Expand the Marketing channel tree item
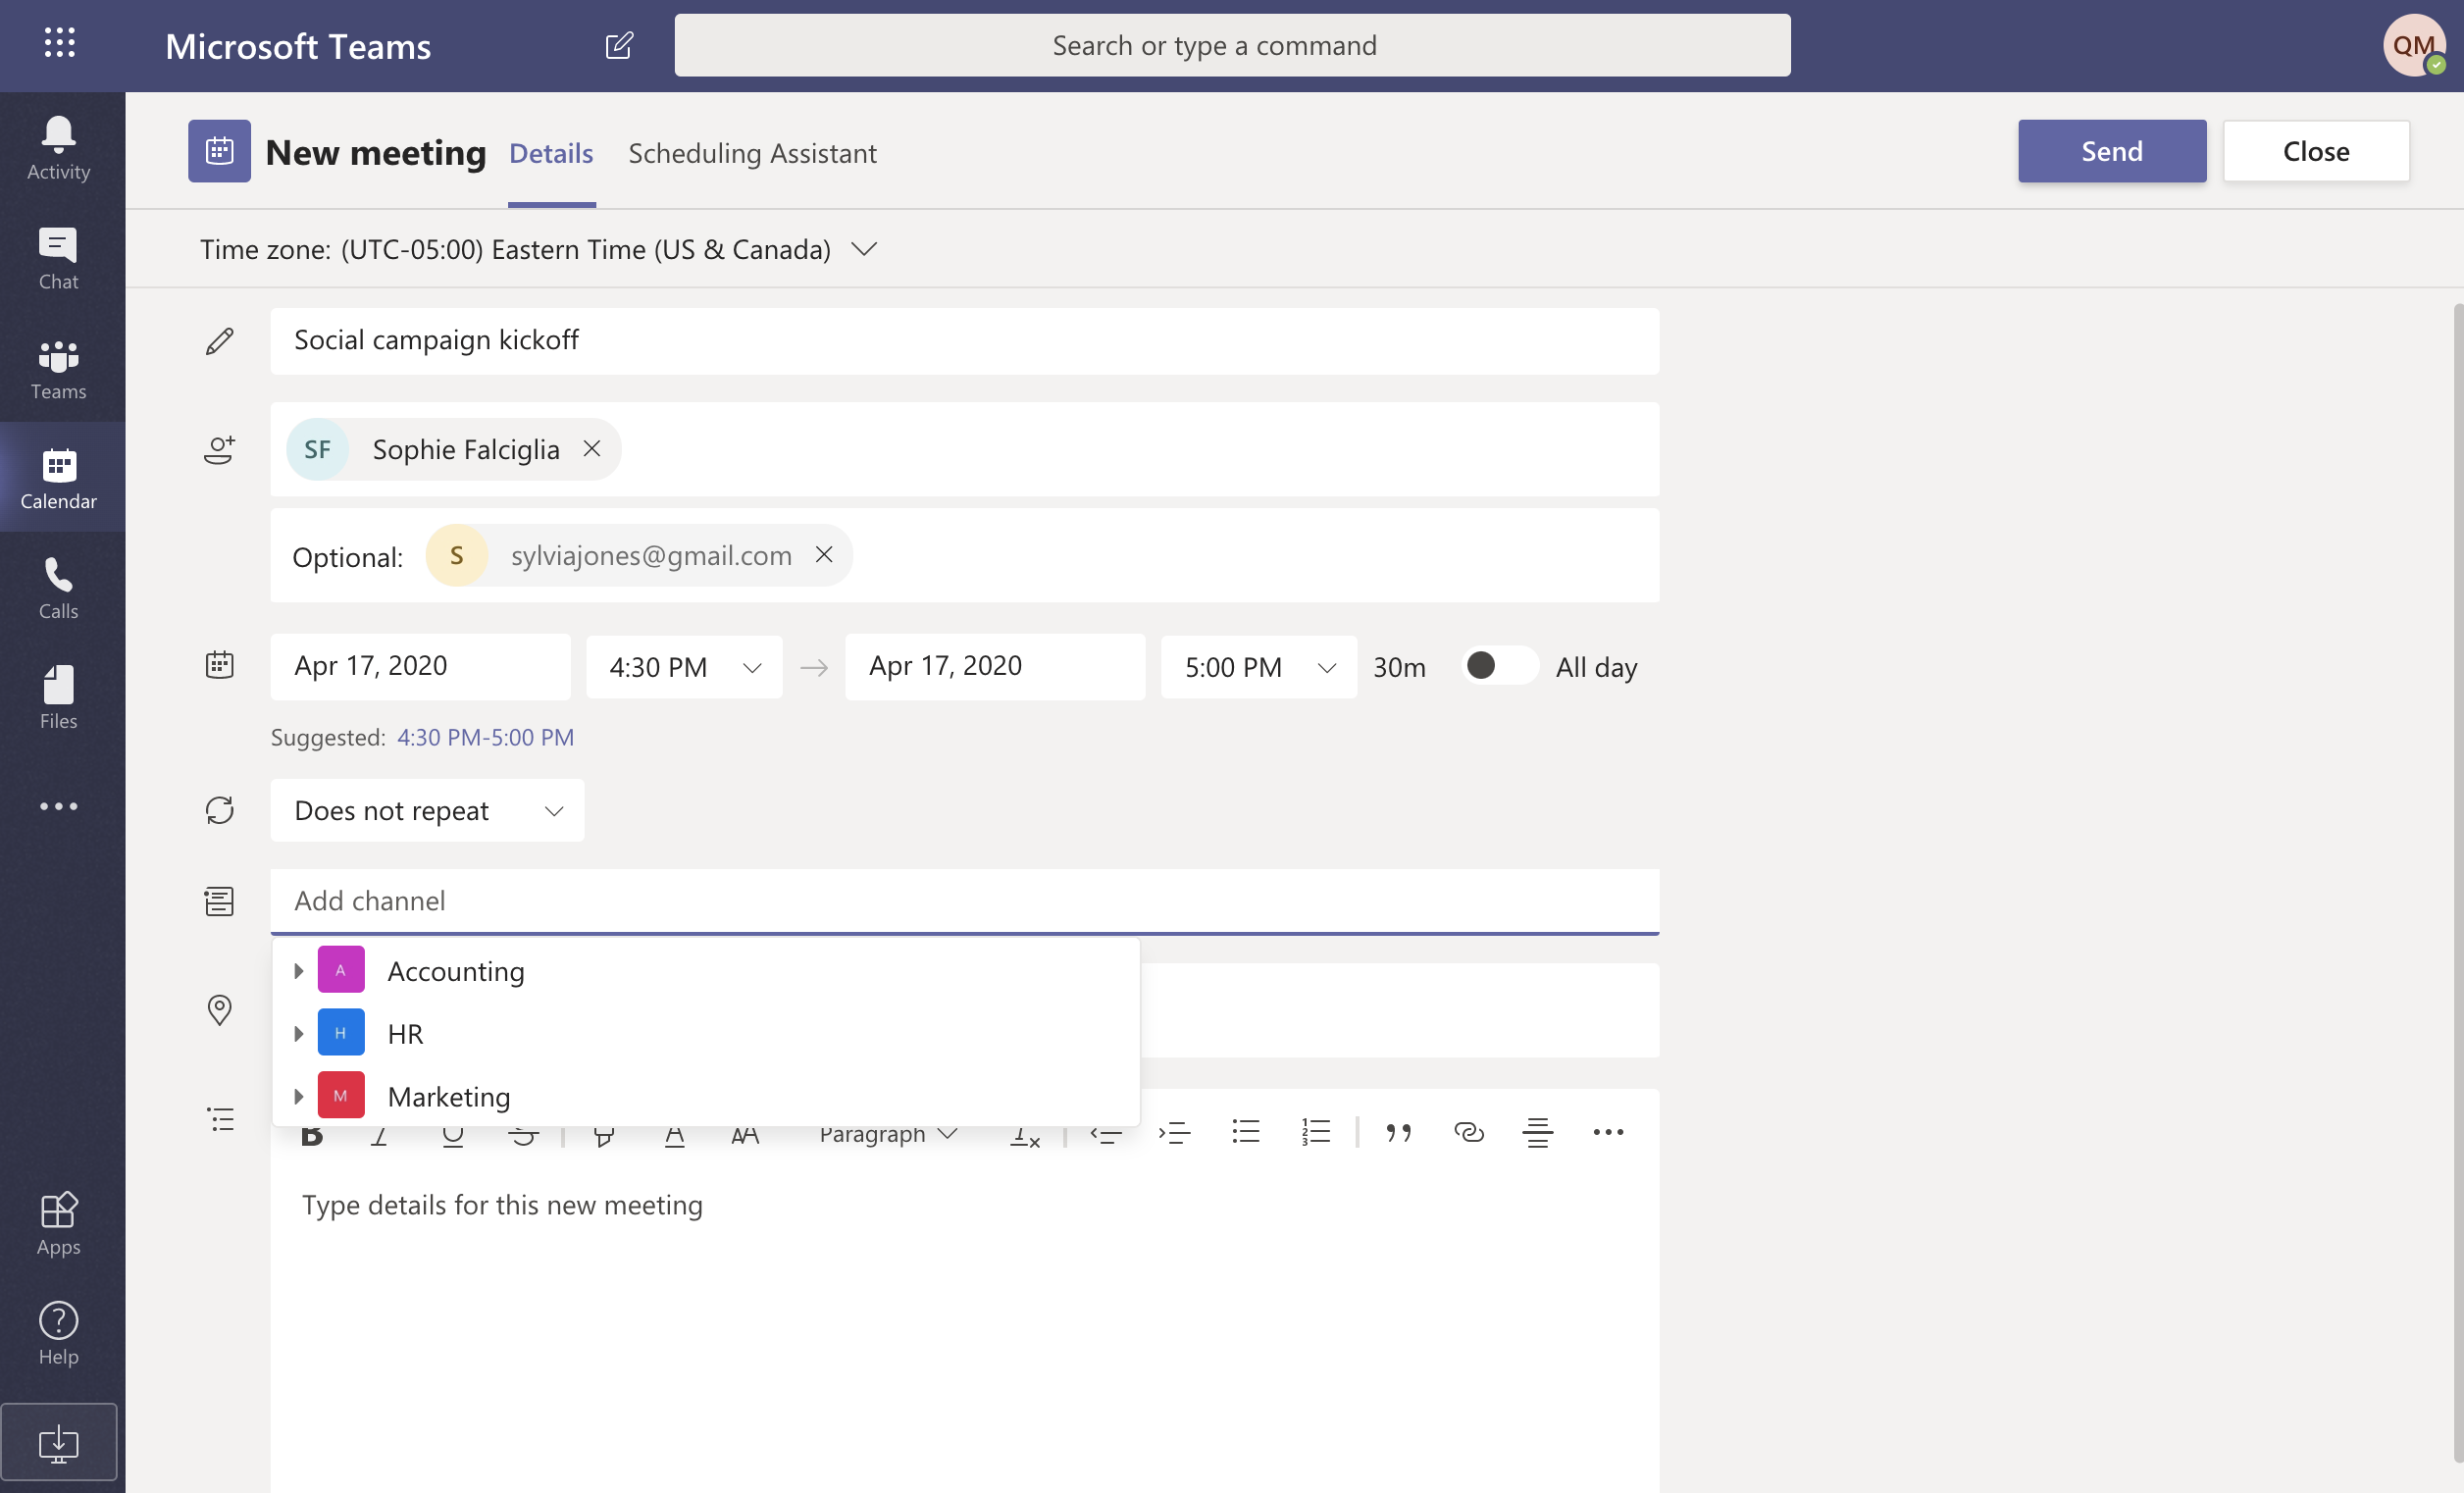The height and width of the screenshot is (1493, 2464). click(297, 1094)
